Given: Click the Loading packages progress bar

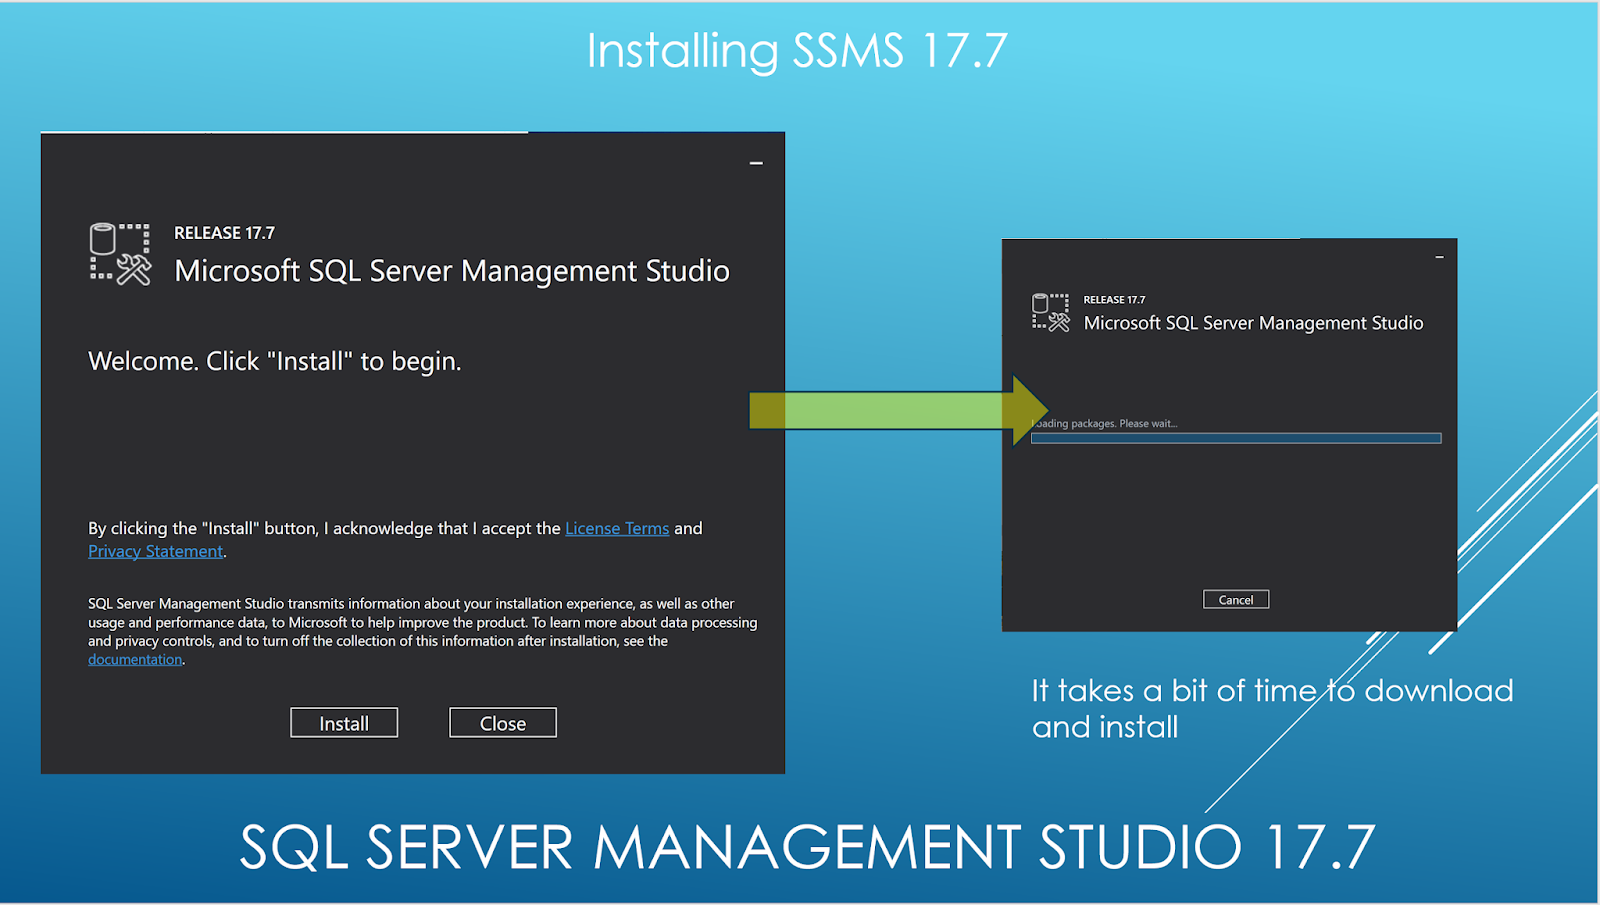Looking at the screenshot, I should 1235,437.
